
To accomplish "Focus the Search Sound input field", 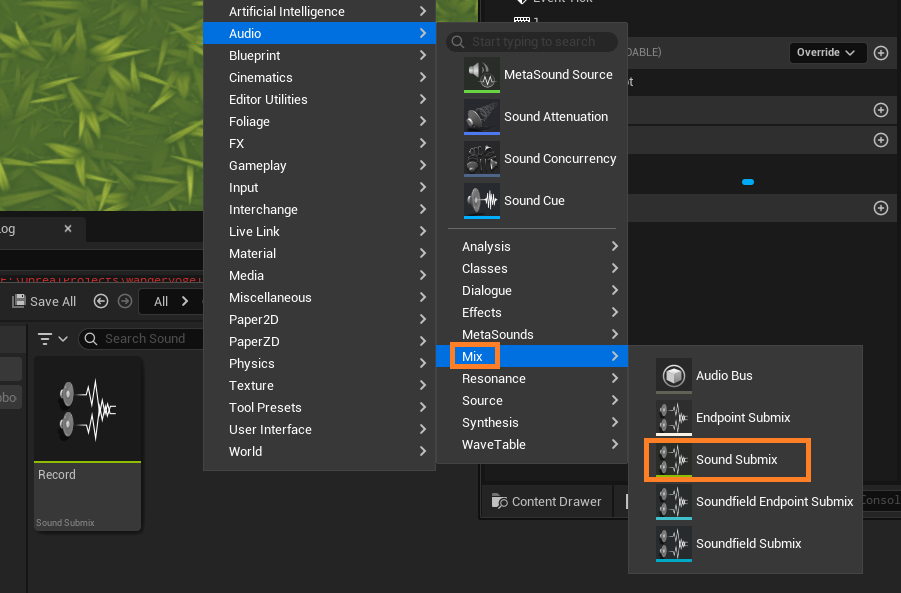I will (150, 339).
